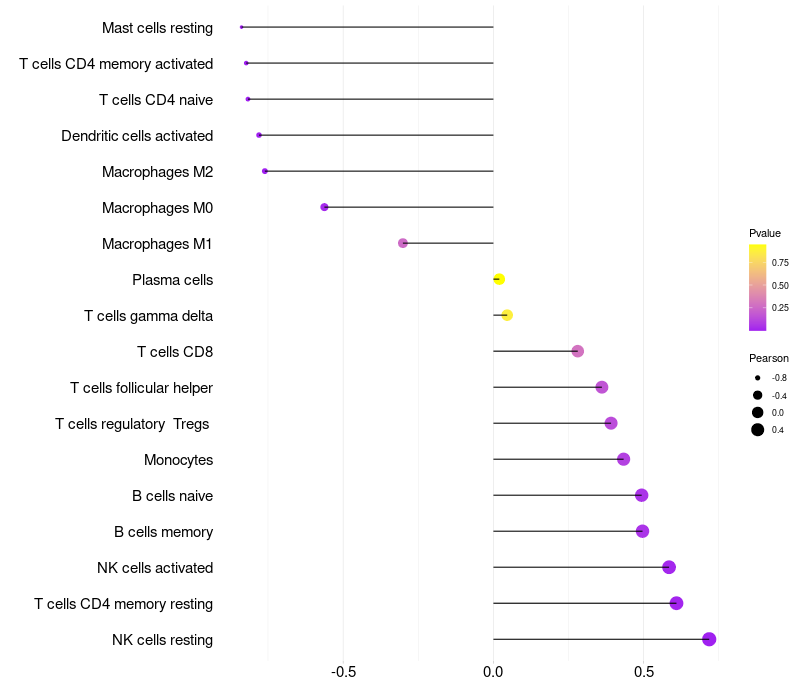Click the 0.4 Pearson legend circle

(x=758, y=430)
